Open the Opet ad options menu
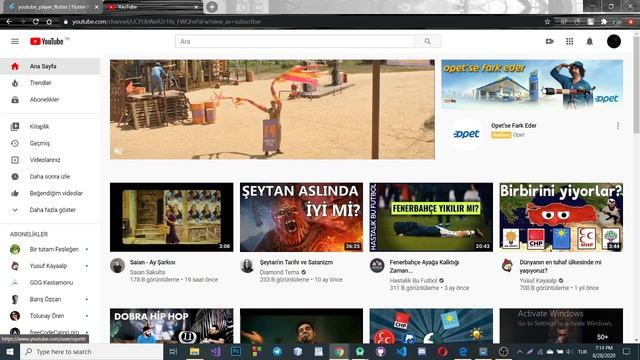 618,126
